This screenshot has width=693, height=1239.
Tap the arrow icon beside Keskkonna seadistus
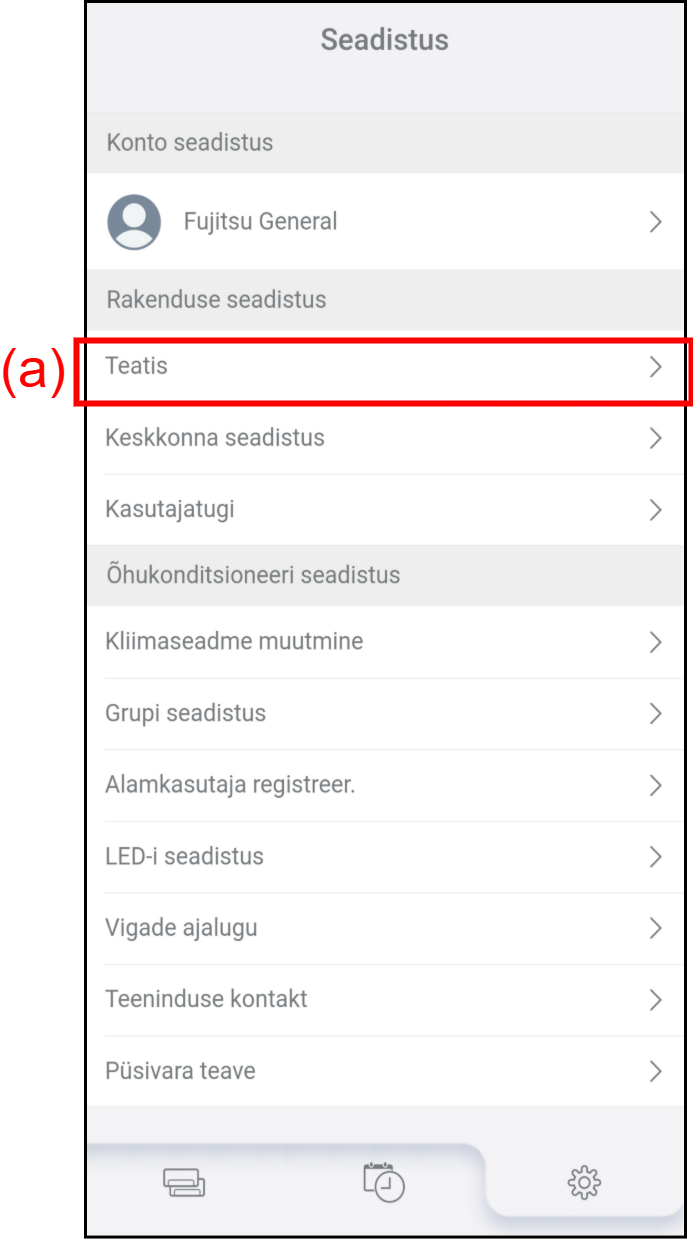click(656, 438)
